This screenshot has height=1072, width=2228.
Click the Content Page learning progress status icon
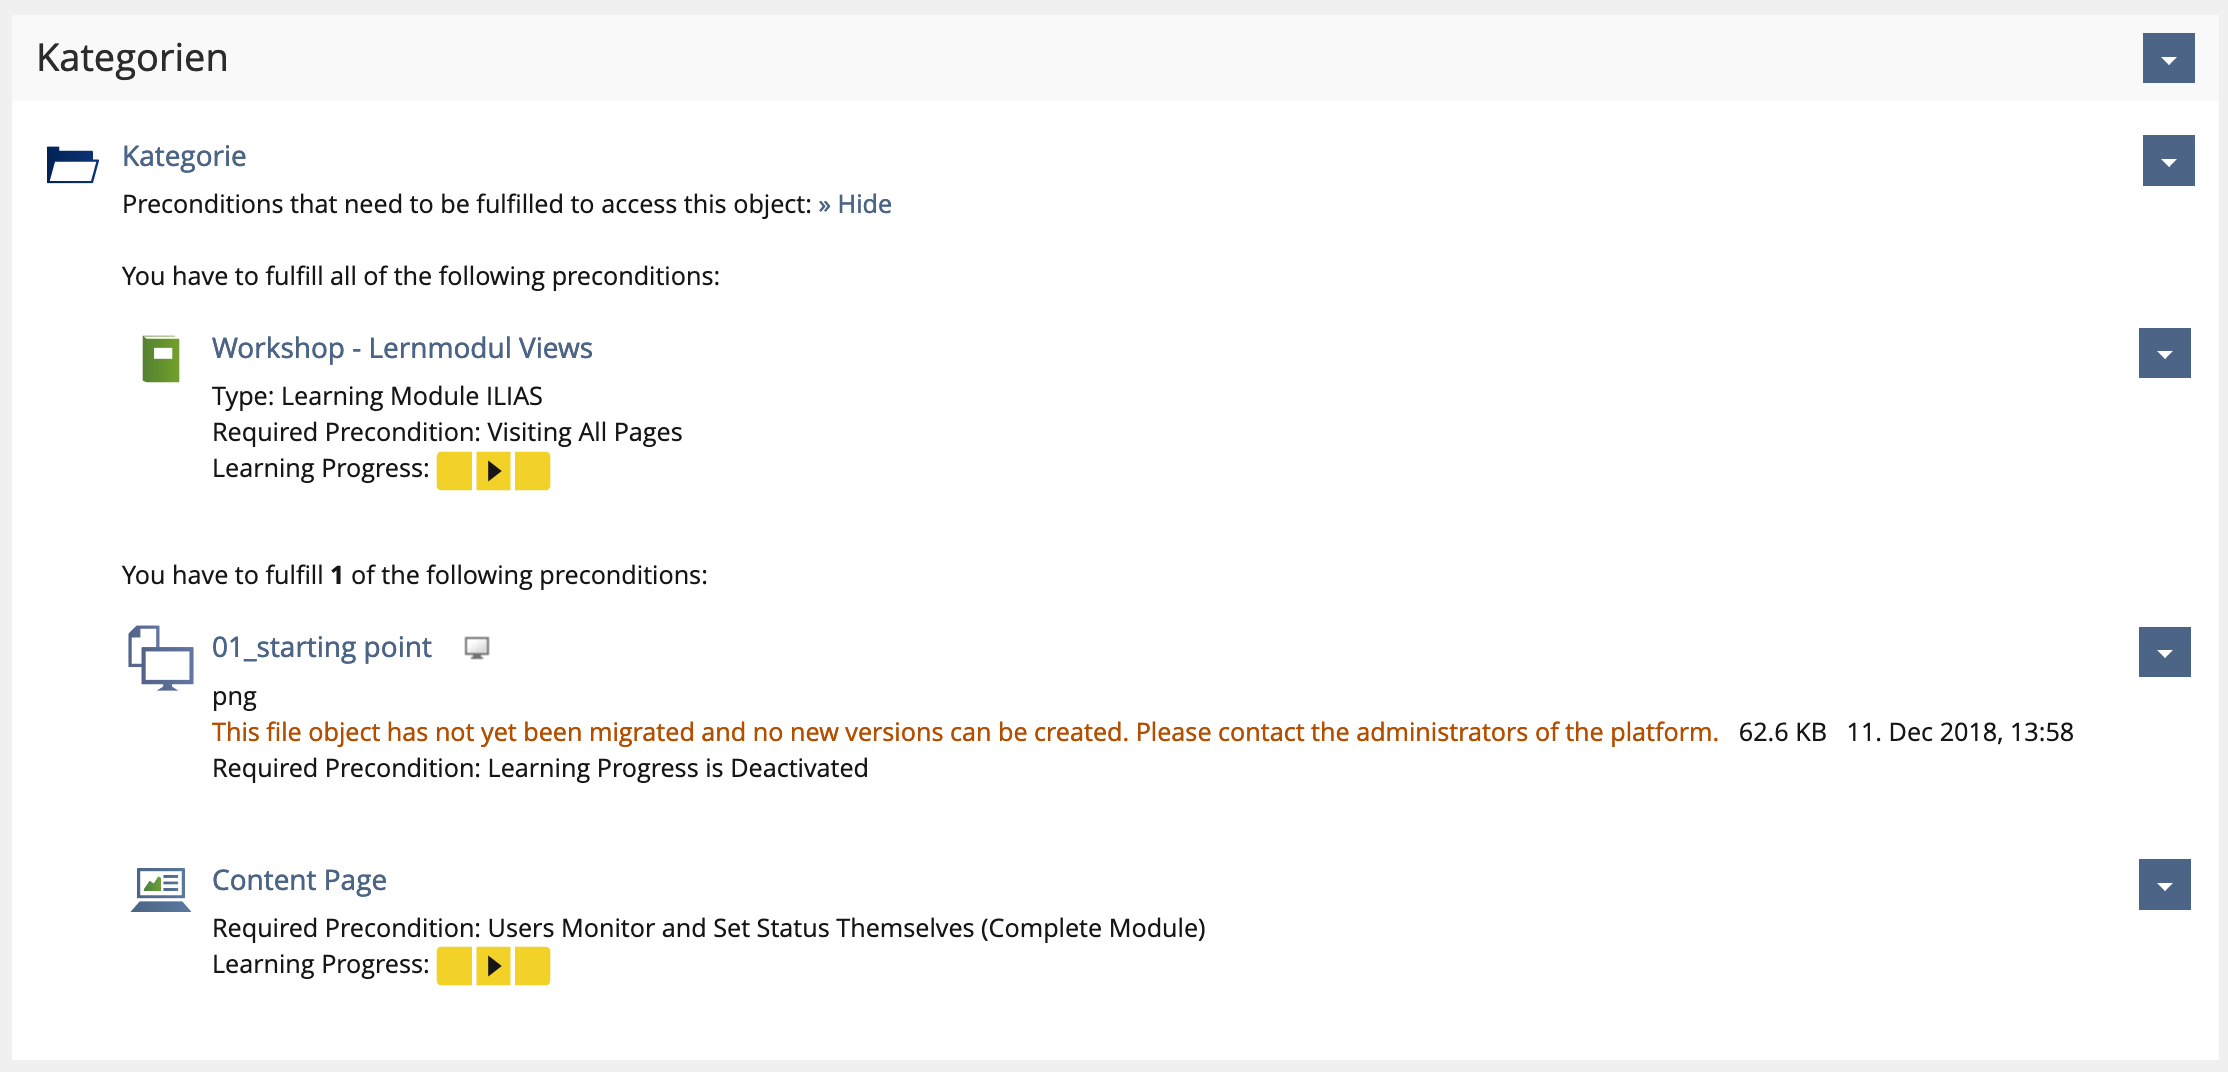[493, 966]
